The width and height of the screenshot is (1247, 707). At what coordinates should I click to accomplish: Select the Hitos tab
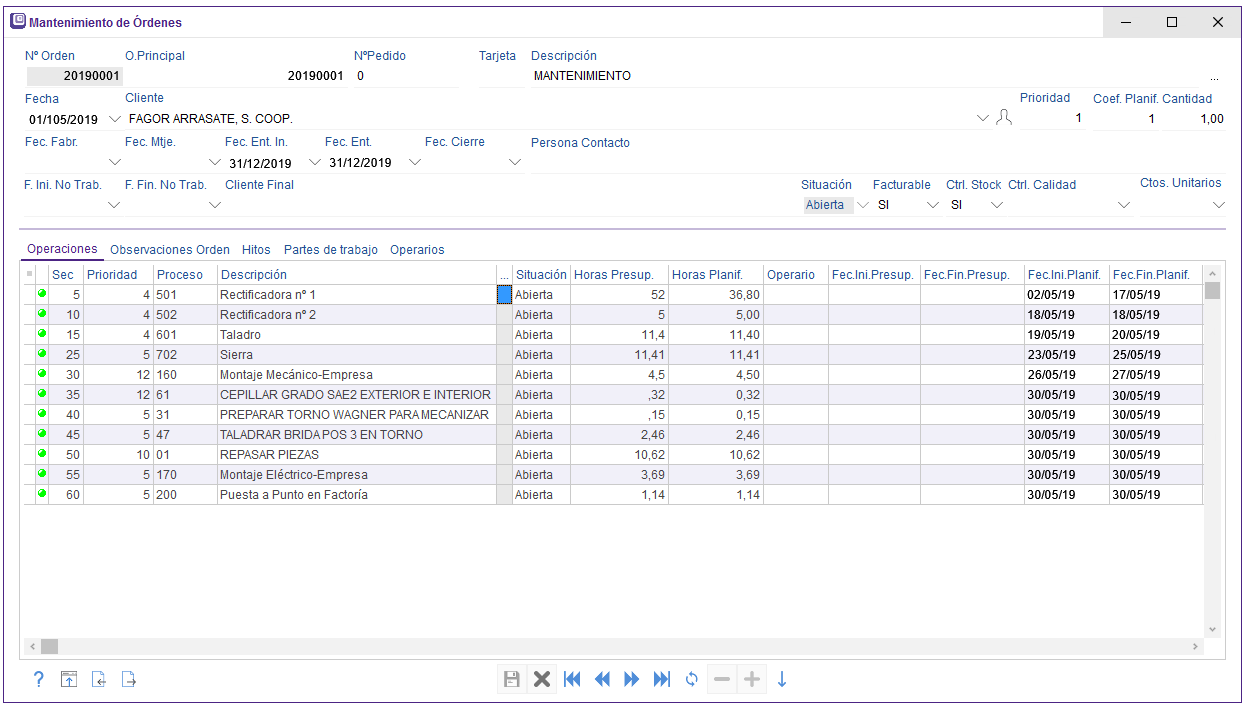256,250
